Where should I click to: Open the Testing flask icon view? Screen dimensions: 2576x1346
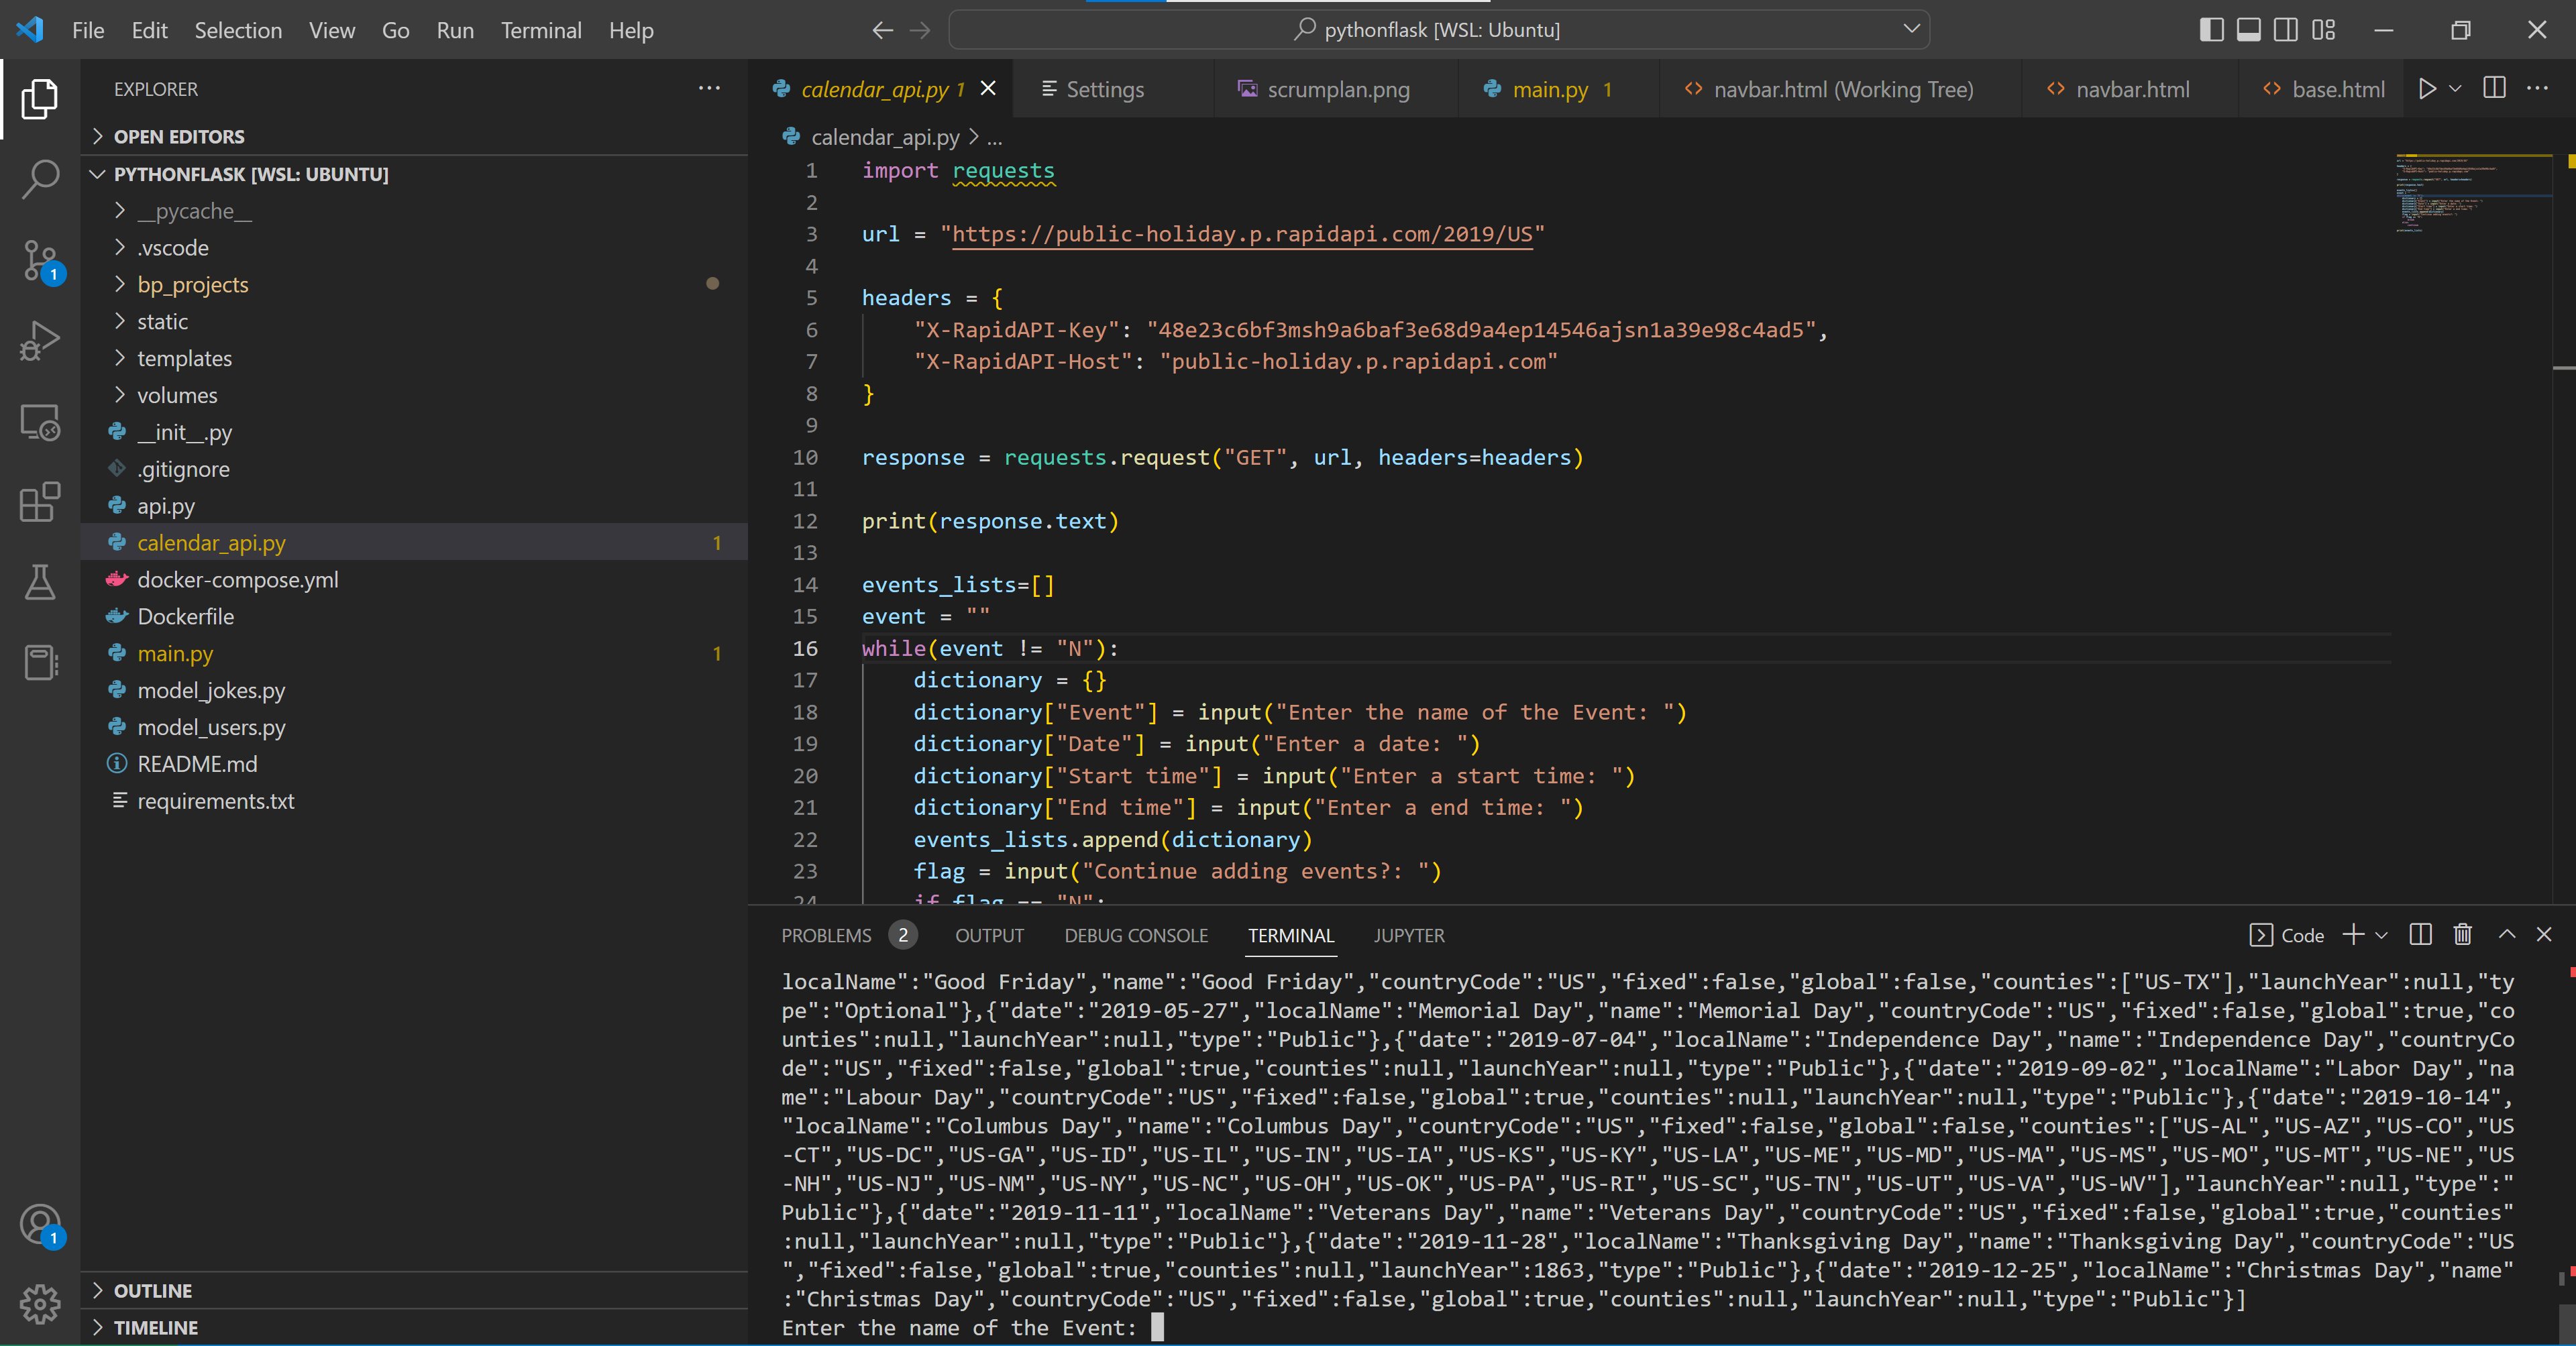(39, 583)
